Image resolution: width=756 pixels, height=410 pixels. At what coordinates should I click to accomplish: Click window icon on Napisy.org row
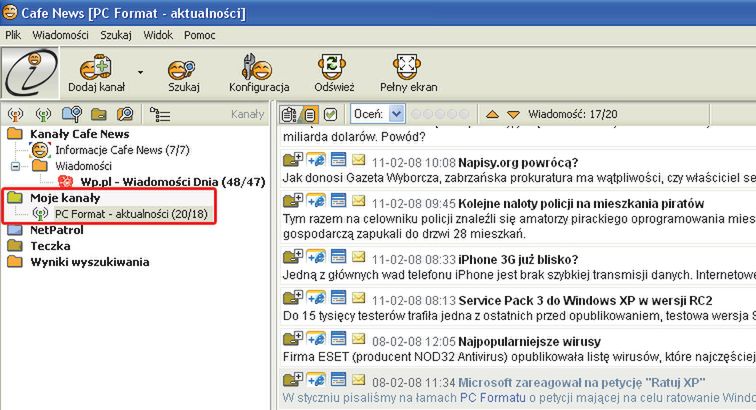tap(338, 159)
